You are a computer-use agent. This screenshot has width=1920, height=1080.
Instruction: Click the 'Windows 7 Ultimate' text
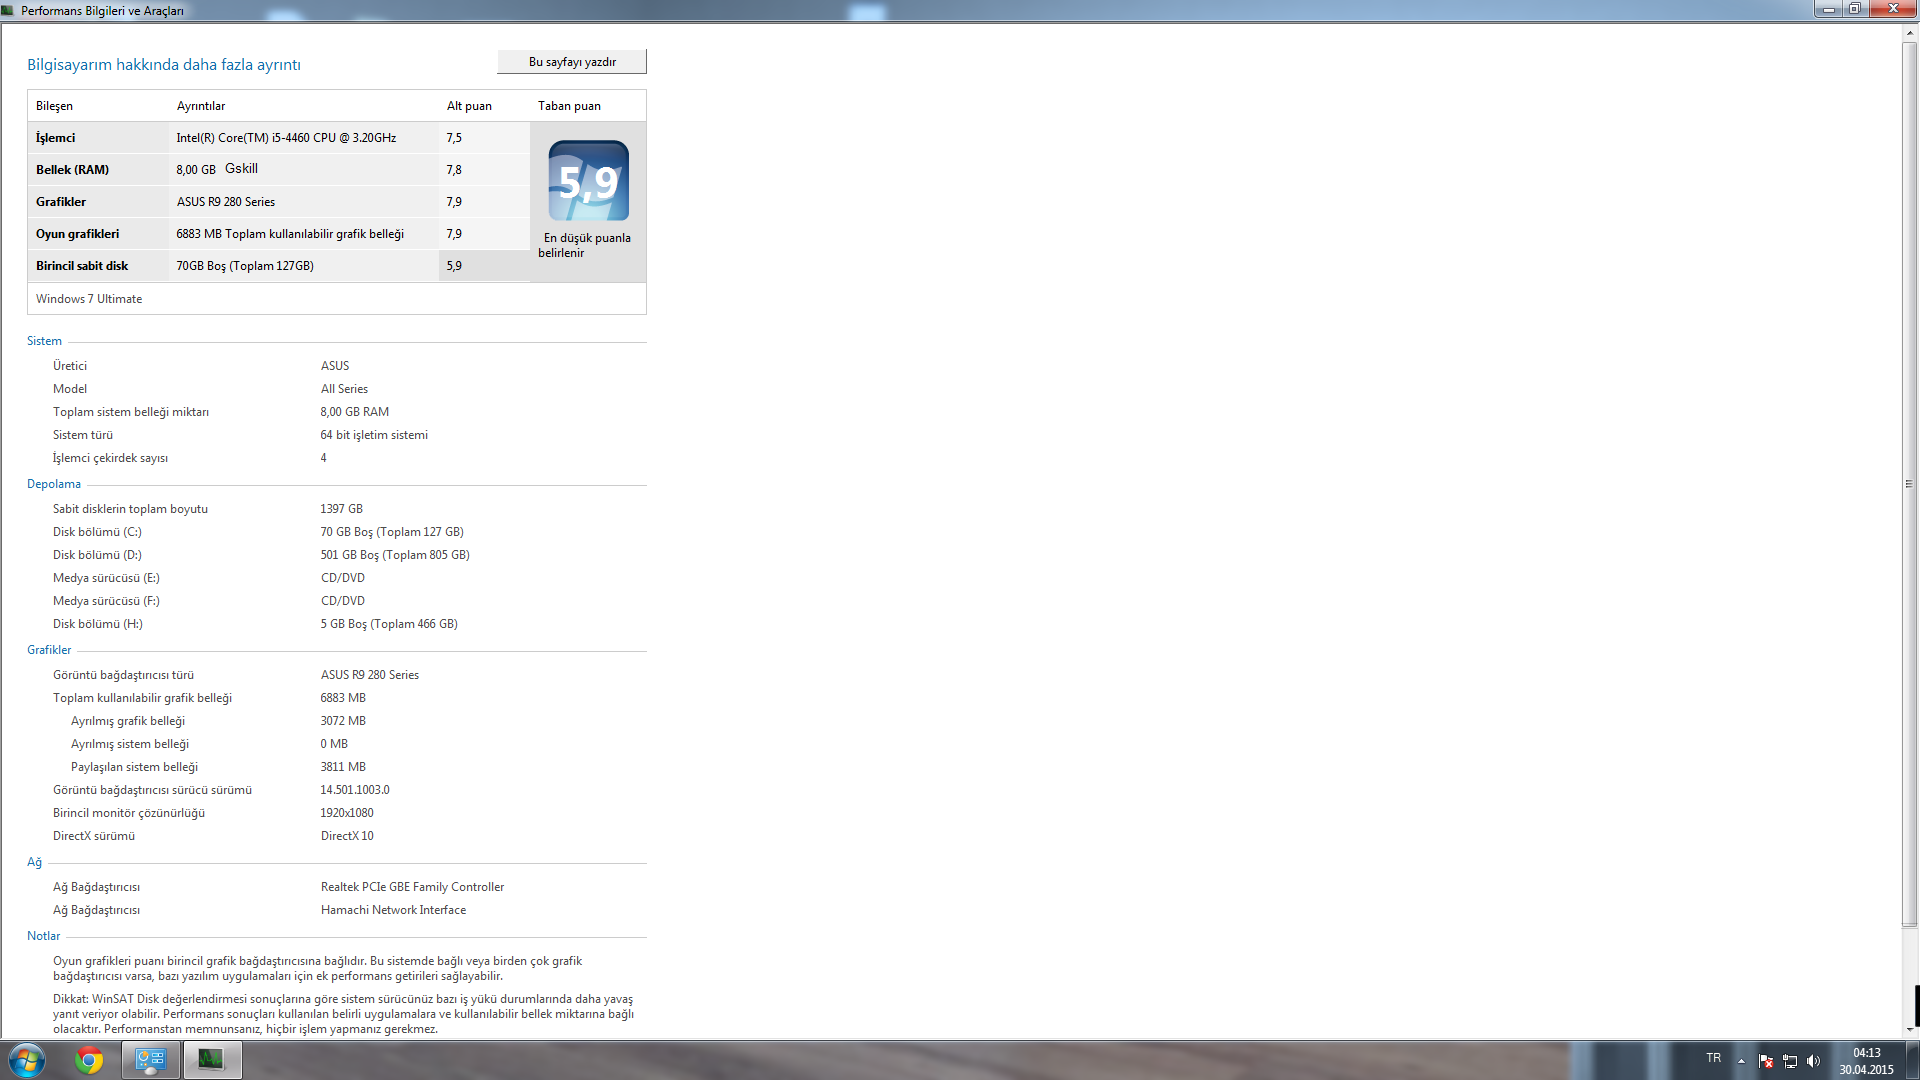pos(89,299)
